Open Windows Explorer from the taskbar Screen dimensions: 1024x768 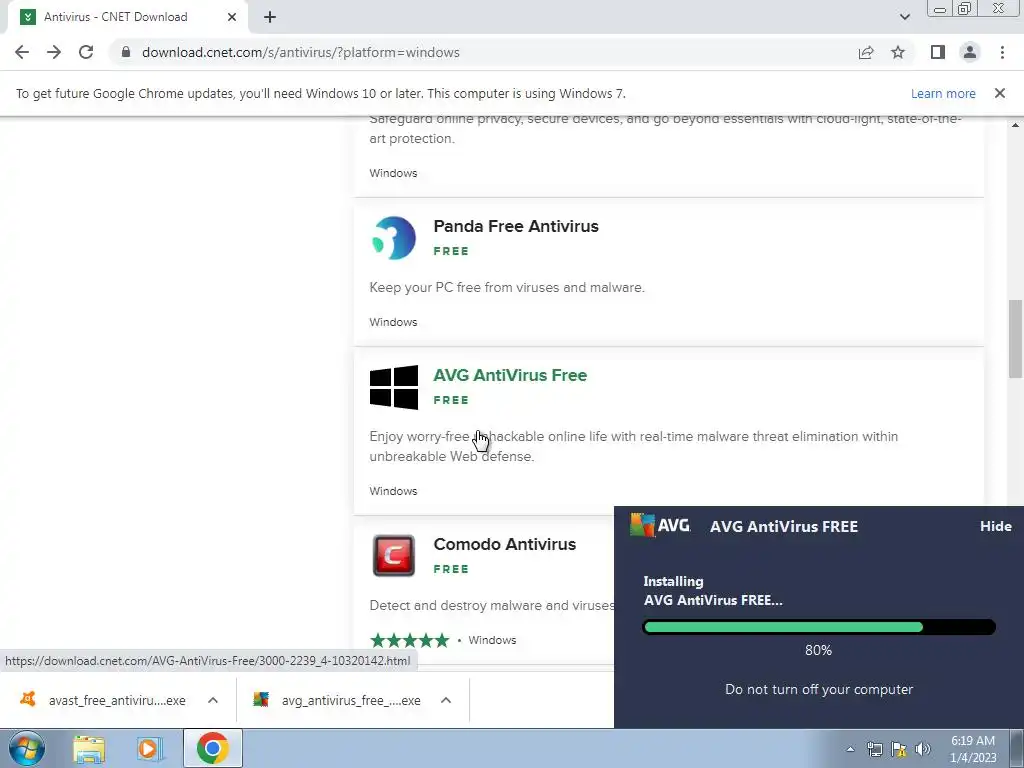tap(89, 748)
